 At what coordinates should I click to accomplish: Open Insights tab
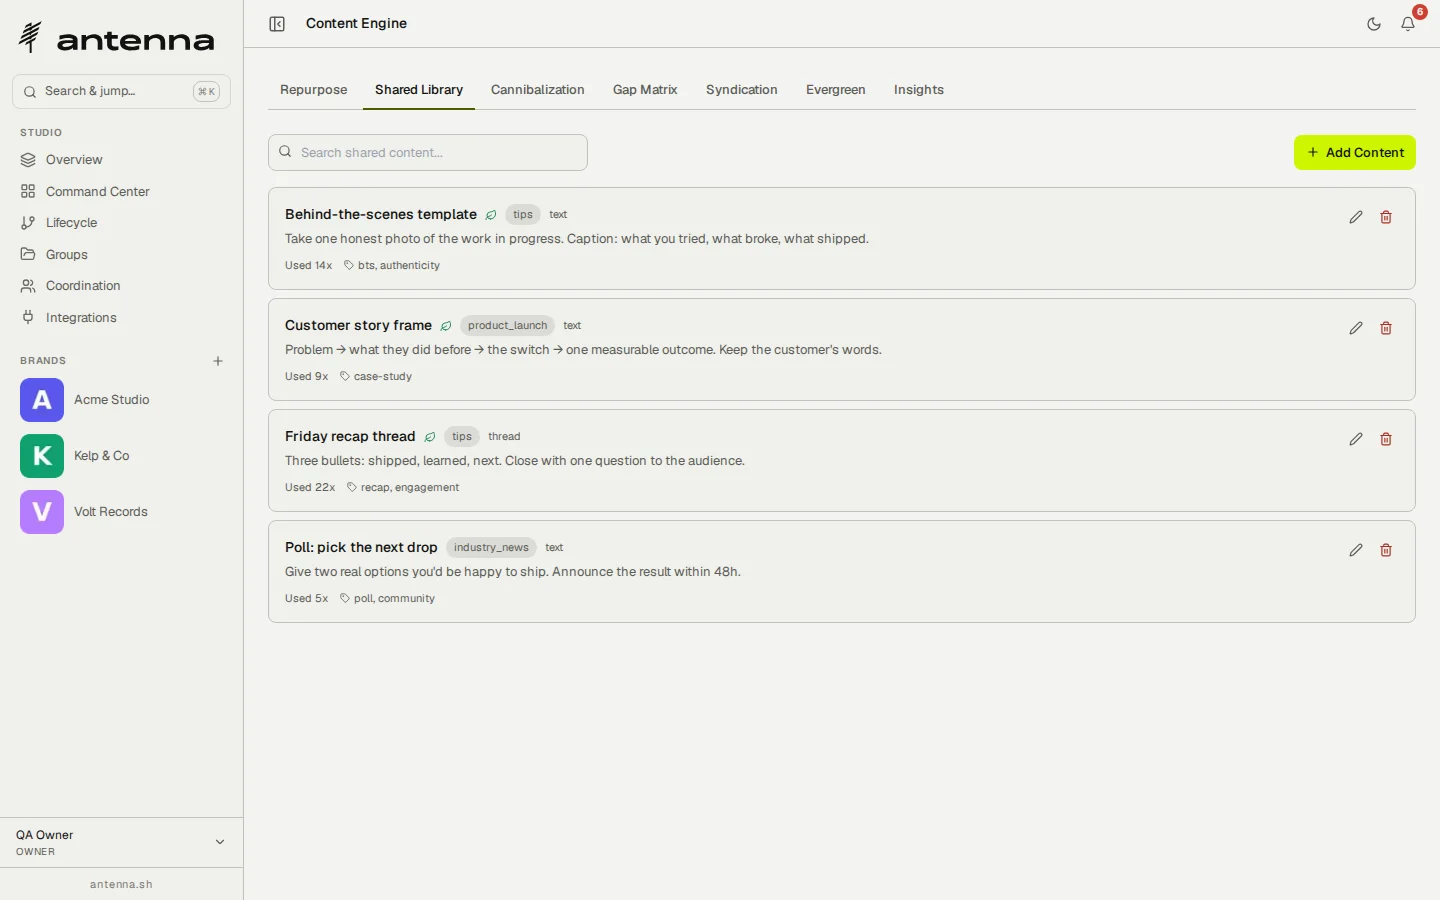[x=919, y=90]
